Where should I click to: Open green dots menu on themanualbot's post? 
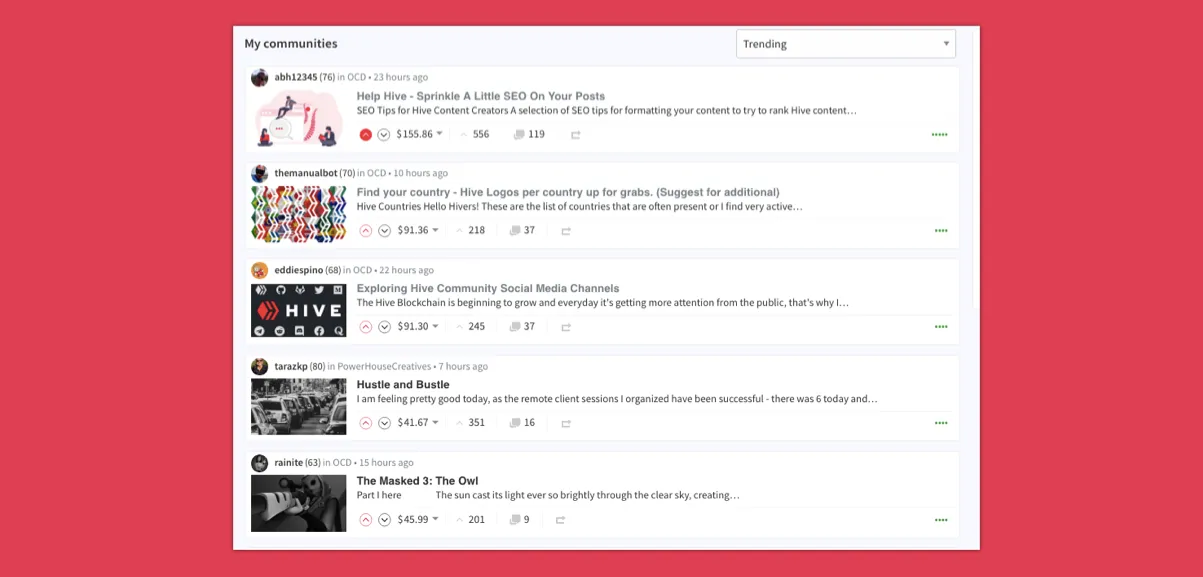[941, 230]
